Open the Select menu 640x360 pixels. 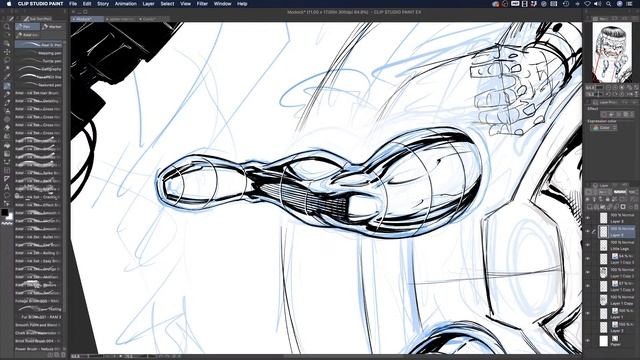pyautogui.click(x=167, y=4)
